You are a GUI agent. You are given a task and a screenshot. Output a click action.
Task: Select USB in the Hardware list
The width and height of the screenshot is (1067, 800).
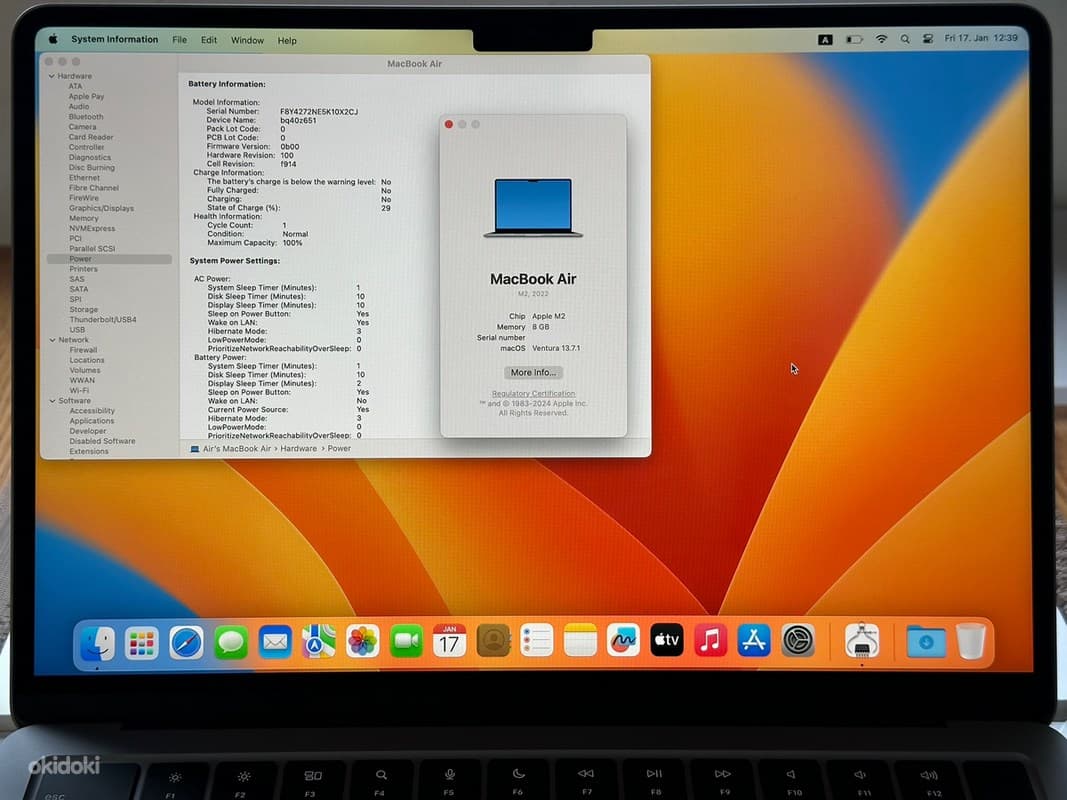coord(78,330)
